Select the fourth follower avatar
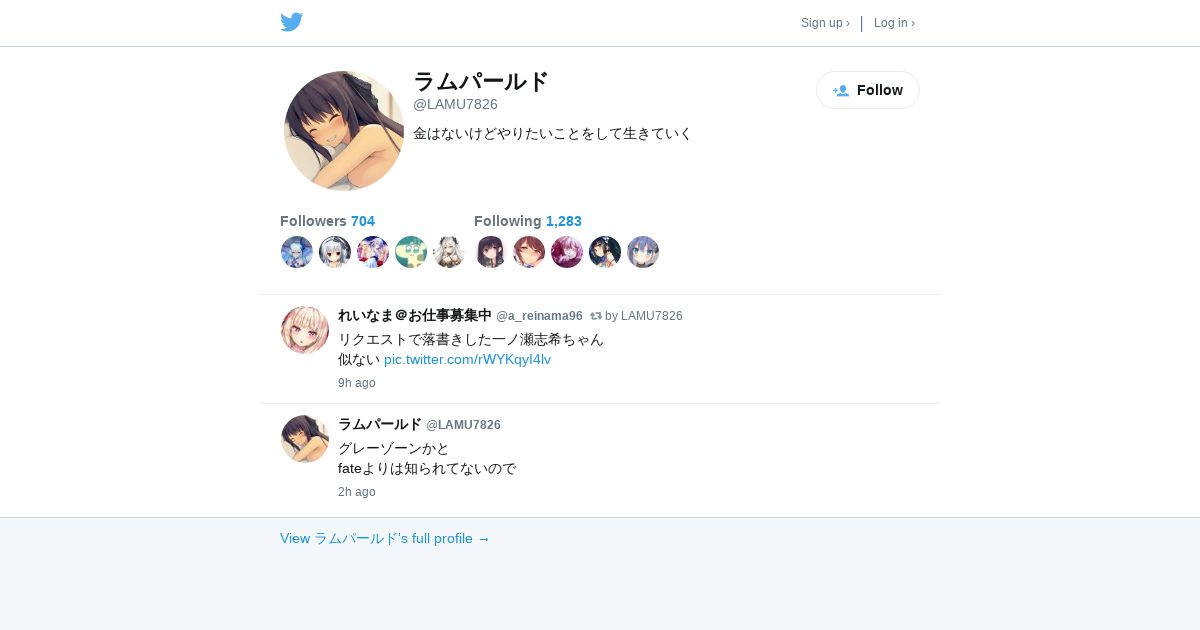This screenshot has height=630, width=1200. pos(411,252)
